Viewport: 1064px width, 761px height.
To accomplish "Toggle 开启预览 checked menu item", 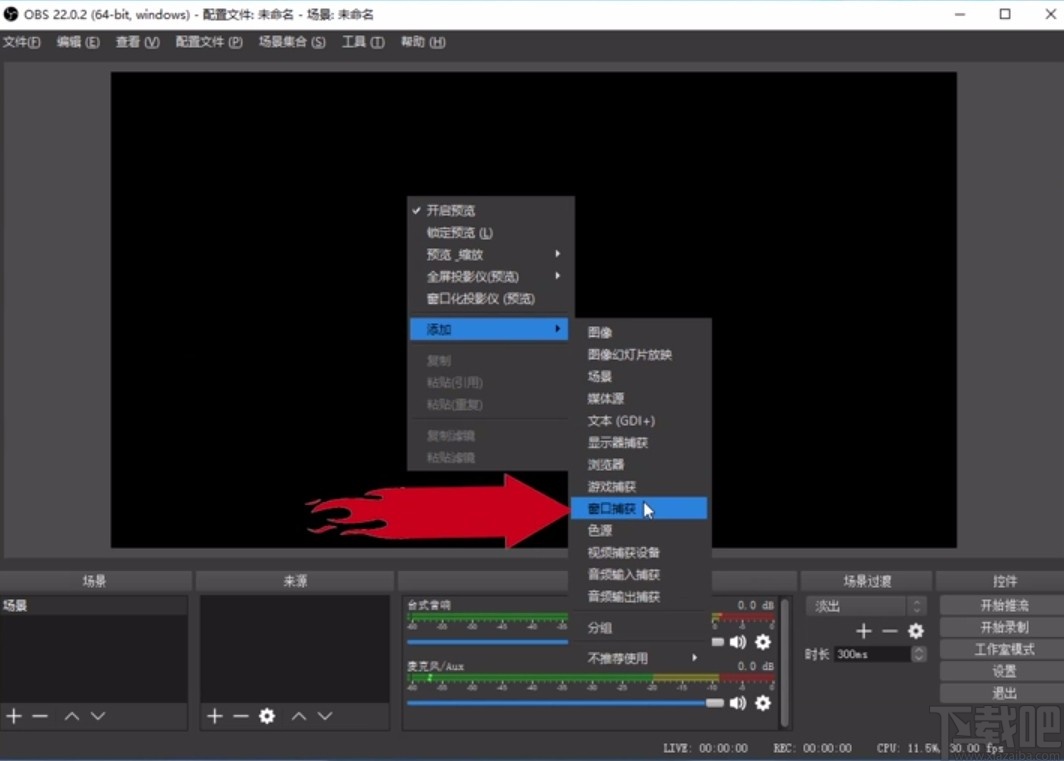I will click(490, 210).
